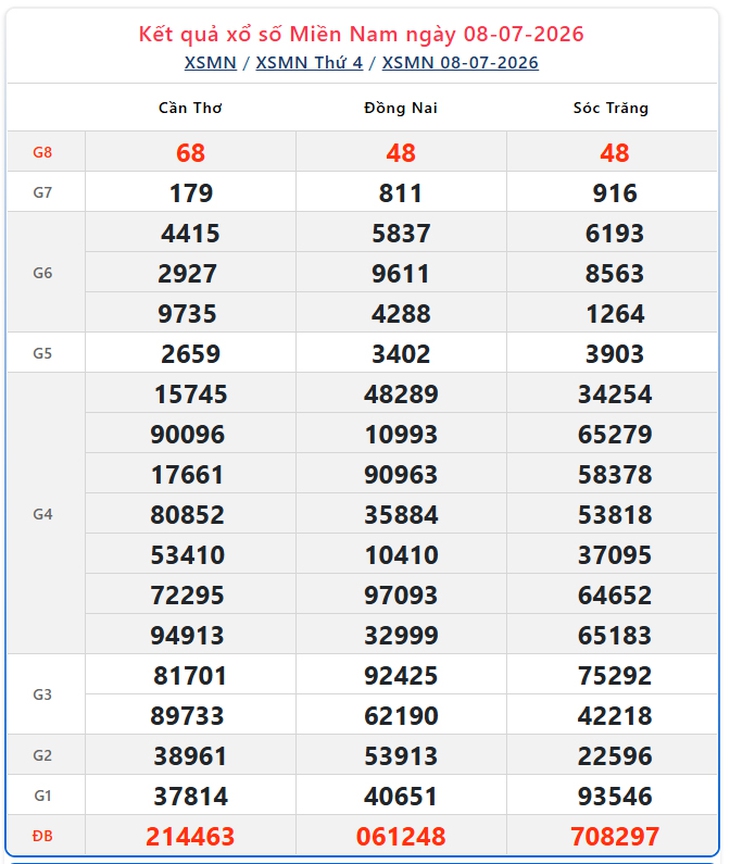Click the G6 prize row label
The width and height of the screenshot is (730, 864).
[42, 273]
